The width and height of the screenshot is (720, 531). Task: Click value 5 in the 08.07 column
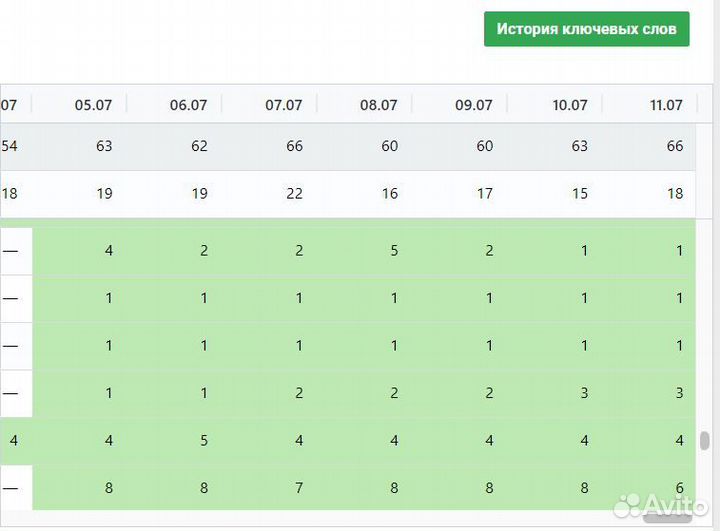click(x=394, y=251)
